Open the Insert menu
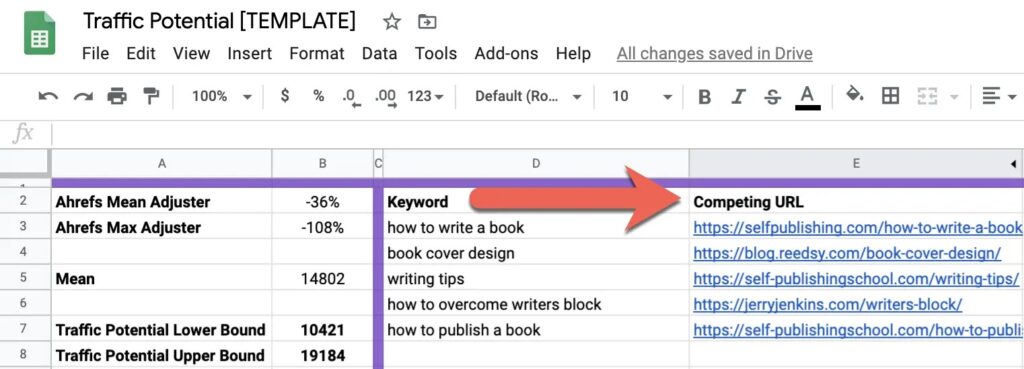Viewport: 1024px width, 369px height. pos(249,54)
